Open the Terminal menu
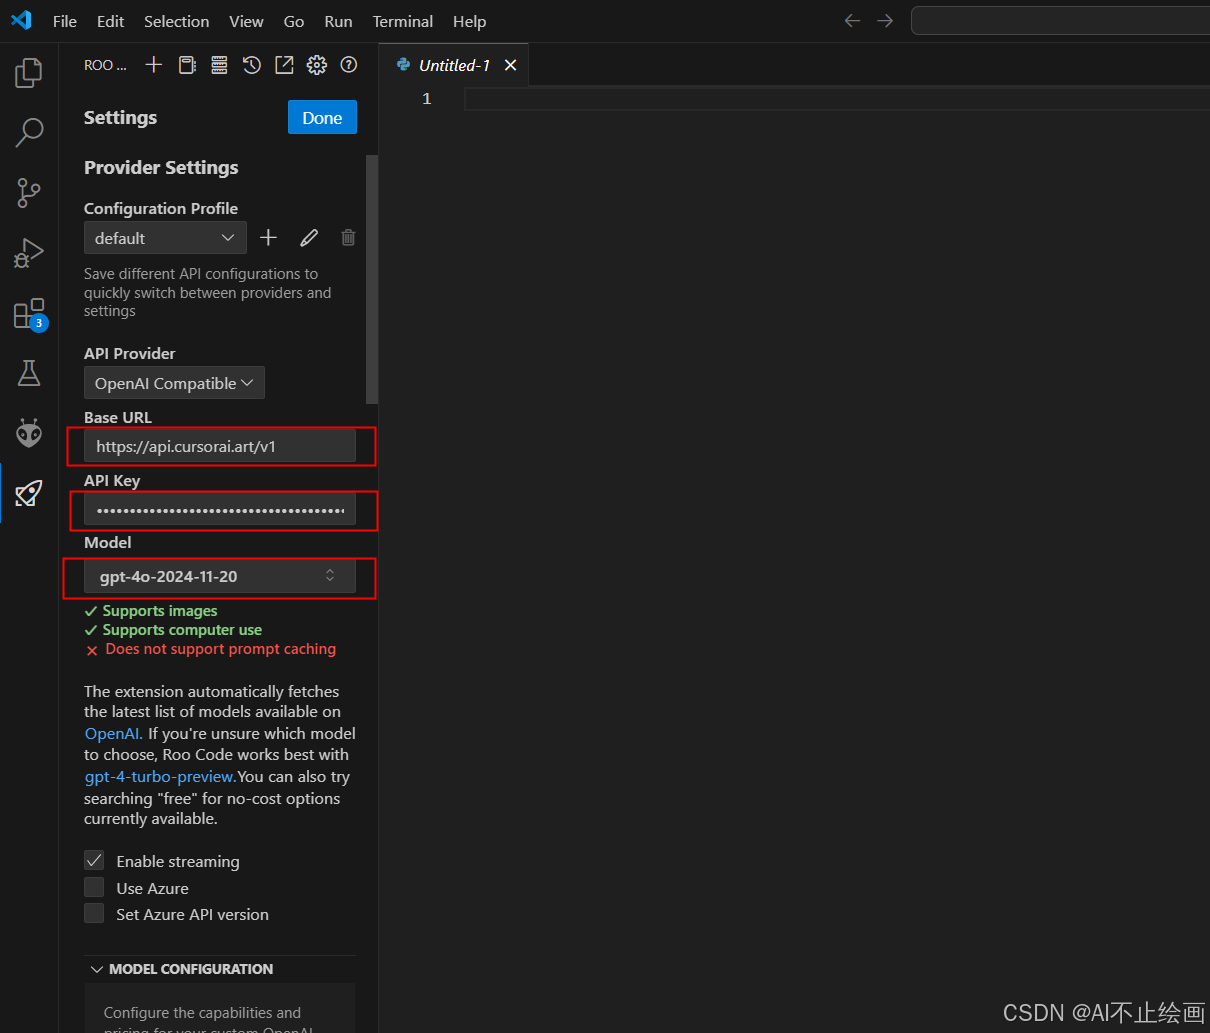 tap(403, 21)
